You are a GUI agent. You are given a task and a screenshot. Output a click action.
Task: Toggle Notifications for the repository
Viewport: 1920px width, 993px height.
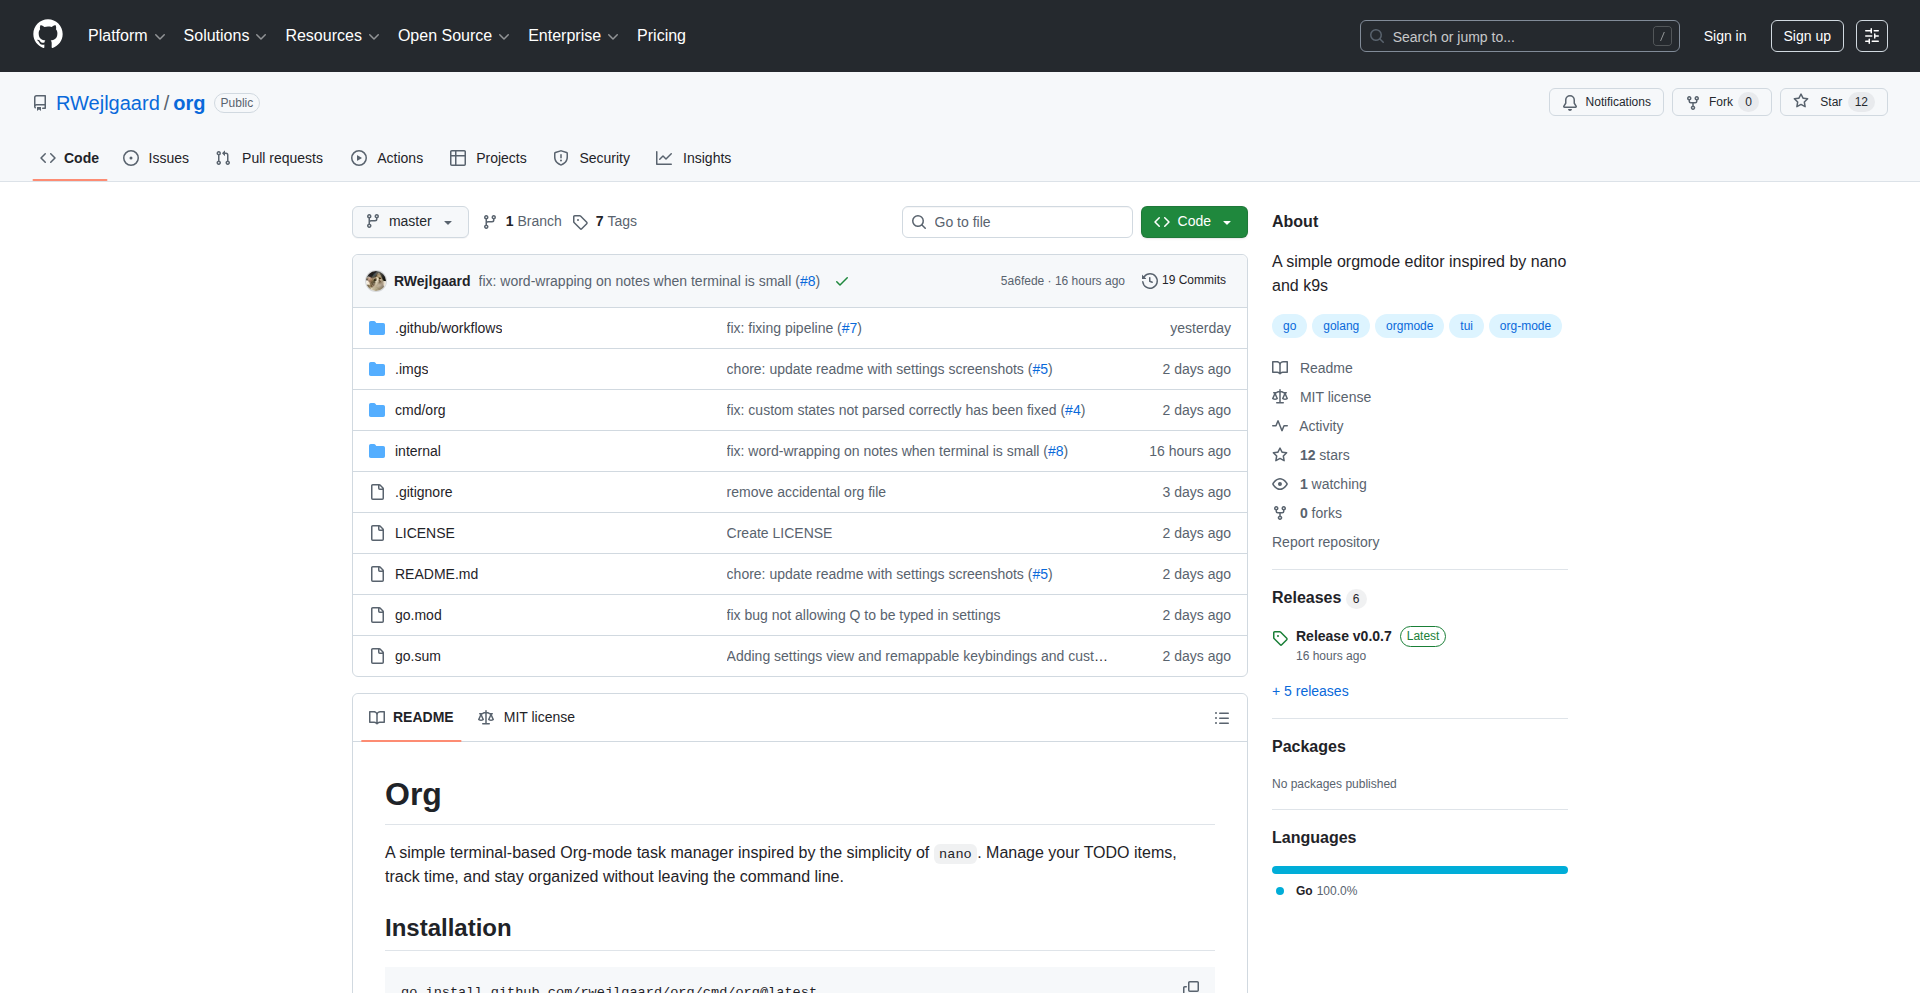(x=1606, y=102)
